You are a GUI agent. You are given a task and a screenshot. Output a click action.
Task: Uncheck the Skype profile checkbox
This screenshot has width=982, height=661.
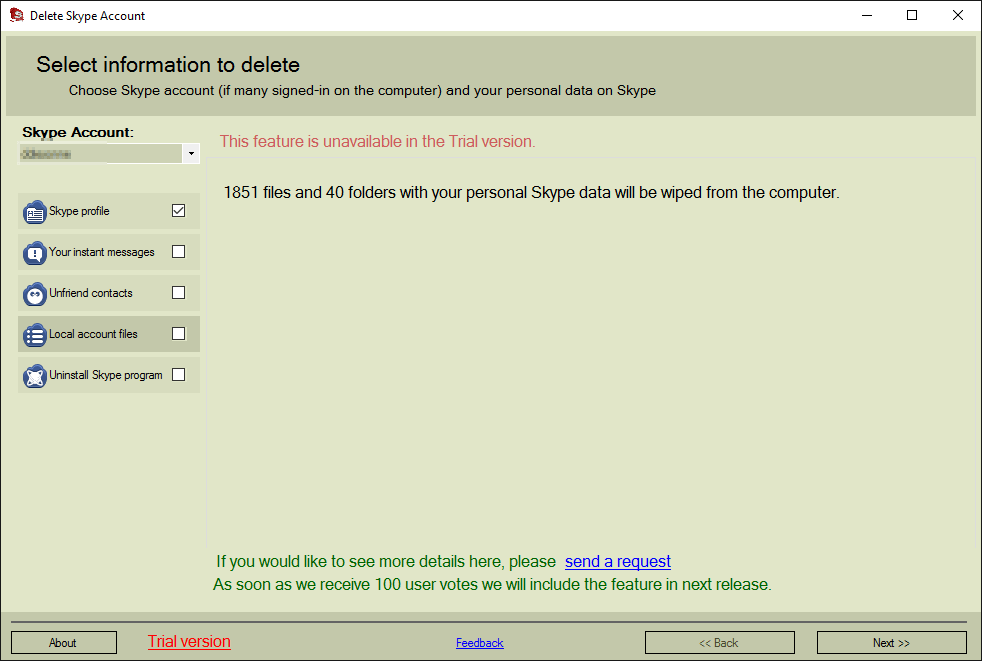point(178,211)
